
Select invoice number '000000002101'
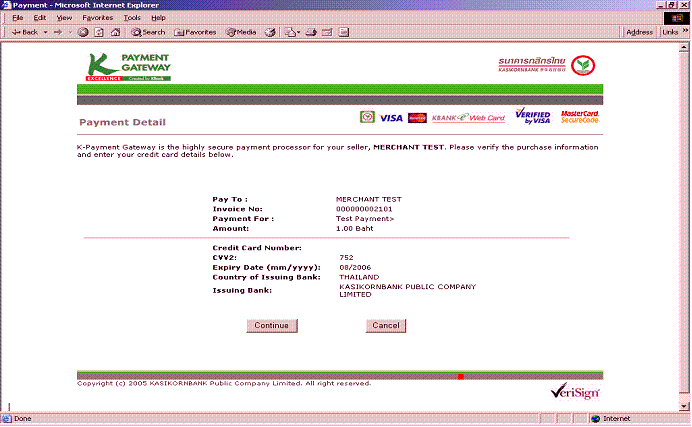(x=364, y=209)
